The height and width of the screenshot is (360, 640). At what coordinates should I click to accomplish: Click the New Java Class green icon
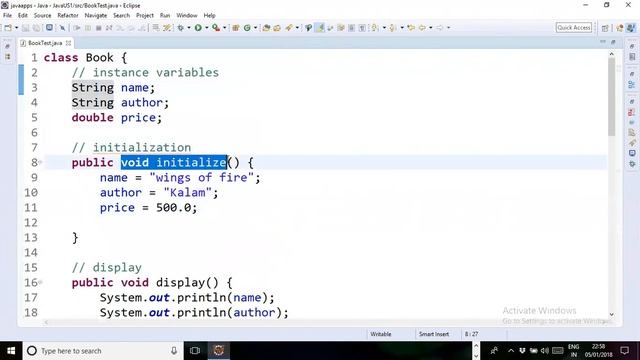click(x=247, y=28)
